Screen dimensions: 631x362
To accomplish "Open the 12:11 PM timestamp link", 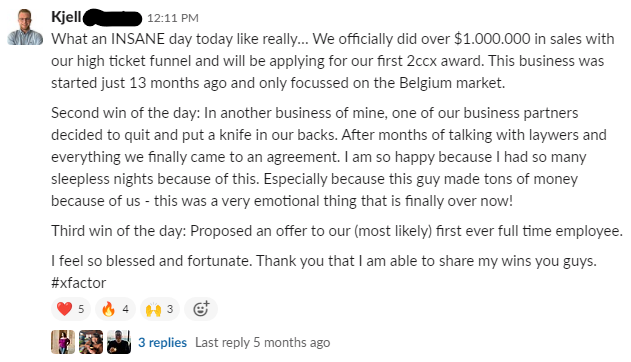I will pyautogui.click(x=173, y=18).
